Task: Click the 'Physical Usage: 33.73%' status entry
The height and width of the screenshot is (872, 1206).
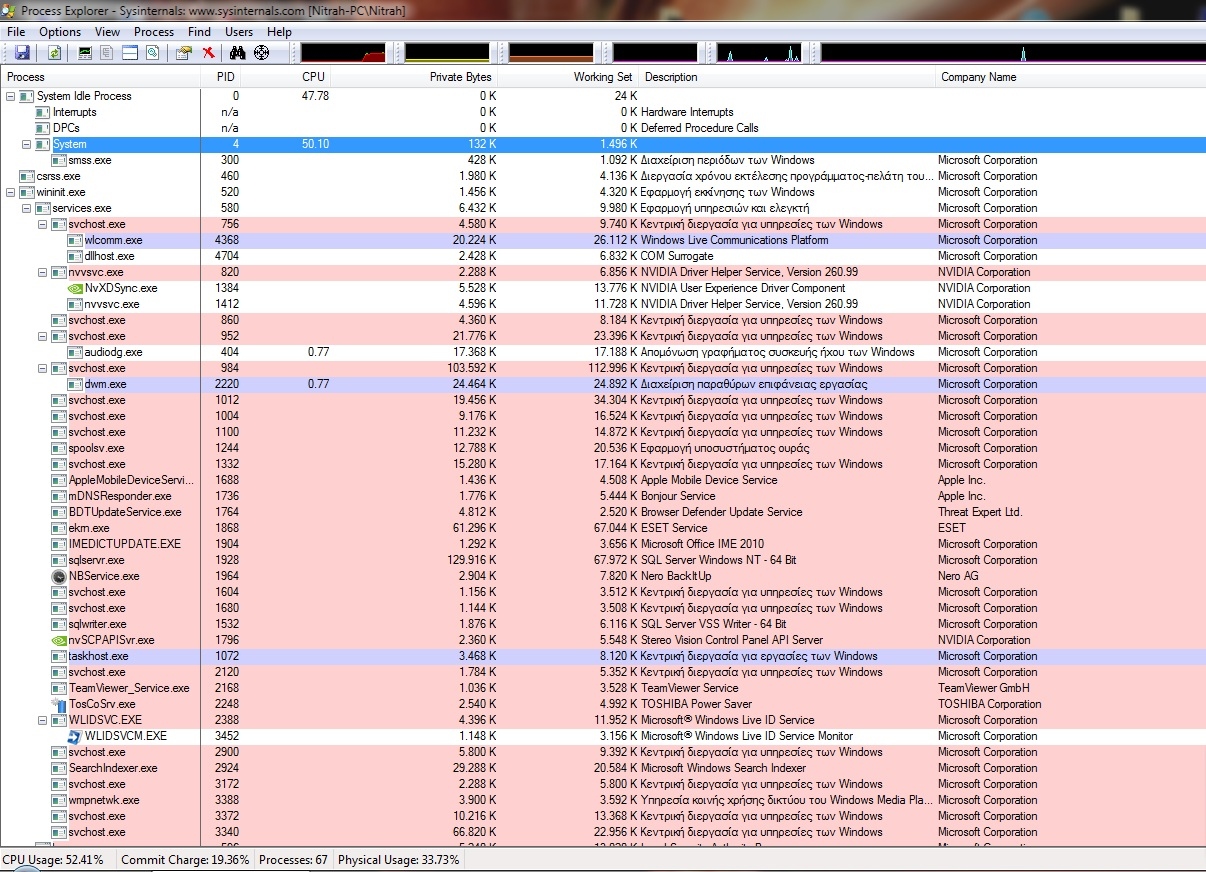Action: [x=399, y=860]
